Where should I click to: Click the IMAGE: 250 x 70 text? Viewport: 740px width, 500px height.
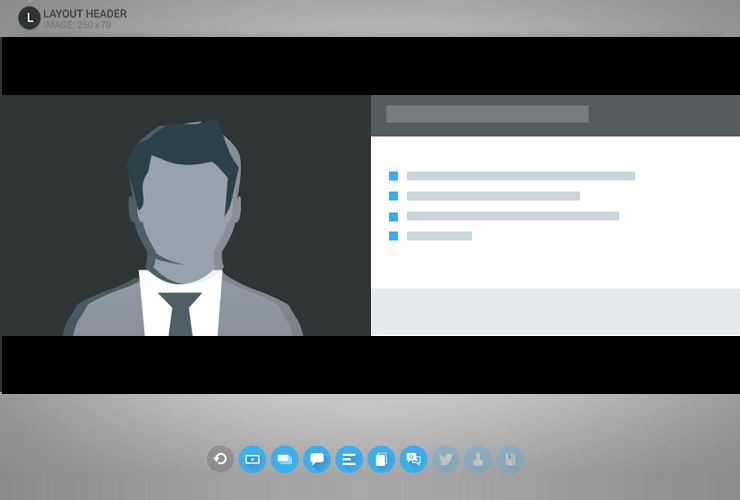click(x=77, y=25)
